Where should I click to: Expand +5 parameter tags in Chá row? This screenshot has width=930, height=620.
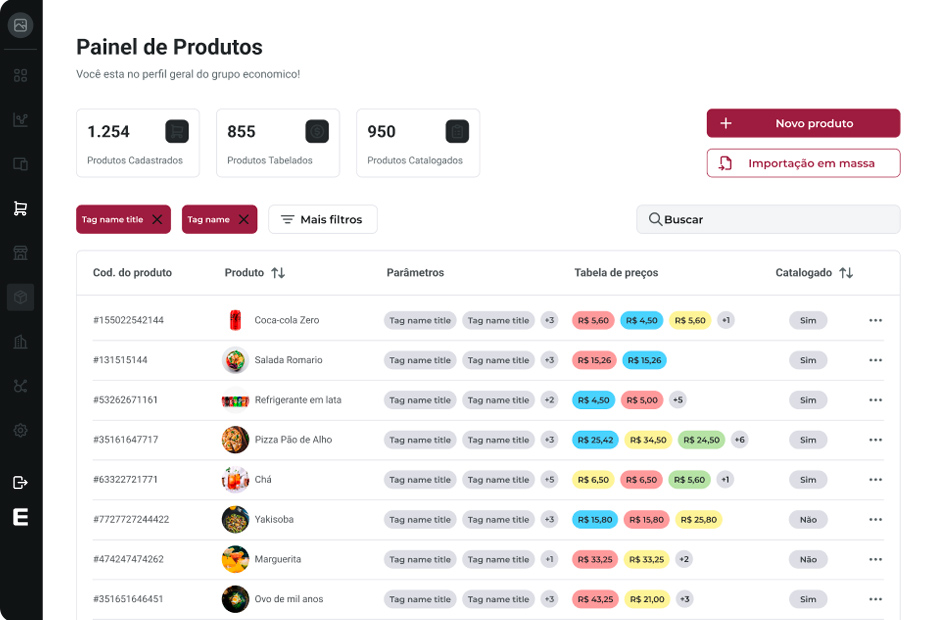tap(550, 479)
